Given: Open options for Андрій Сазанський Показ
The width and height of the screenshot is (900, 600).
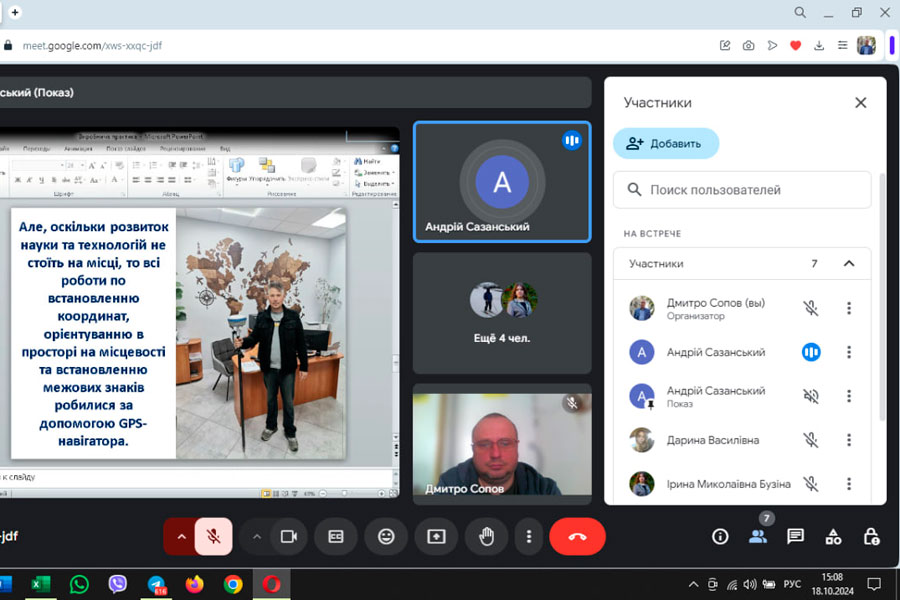Looking at the screenshot, I should click(x=849, y=396).
